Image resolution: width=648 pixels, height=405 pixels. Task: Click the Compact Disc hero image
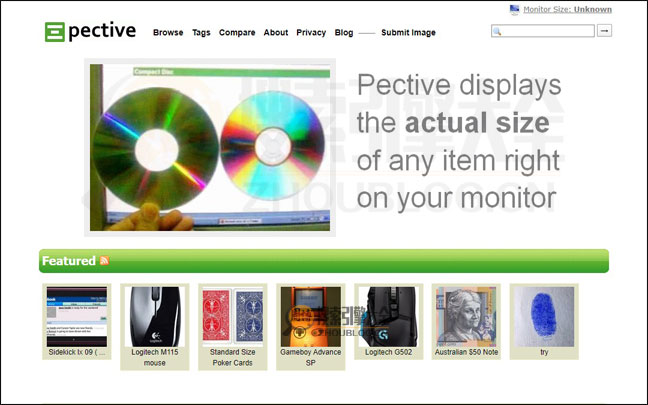(x=210, y=148)
